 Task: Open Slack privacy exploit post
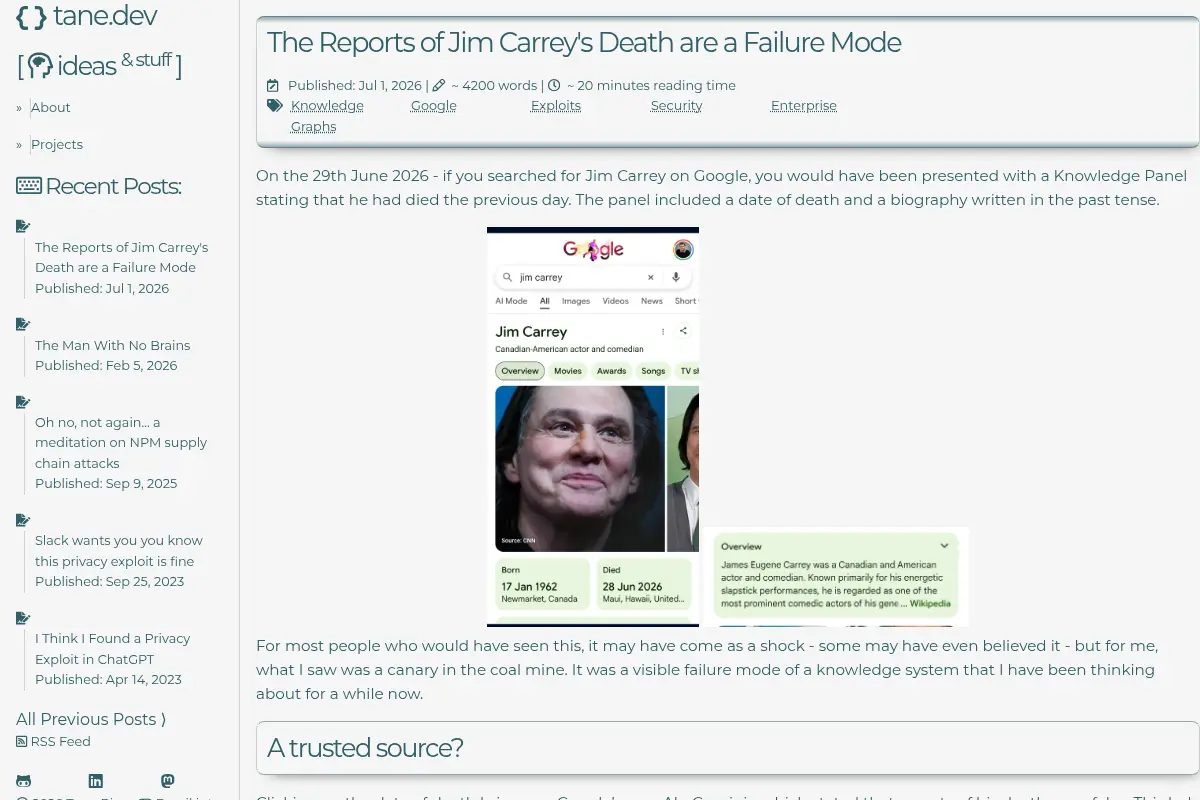(119, 551)
